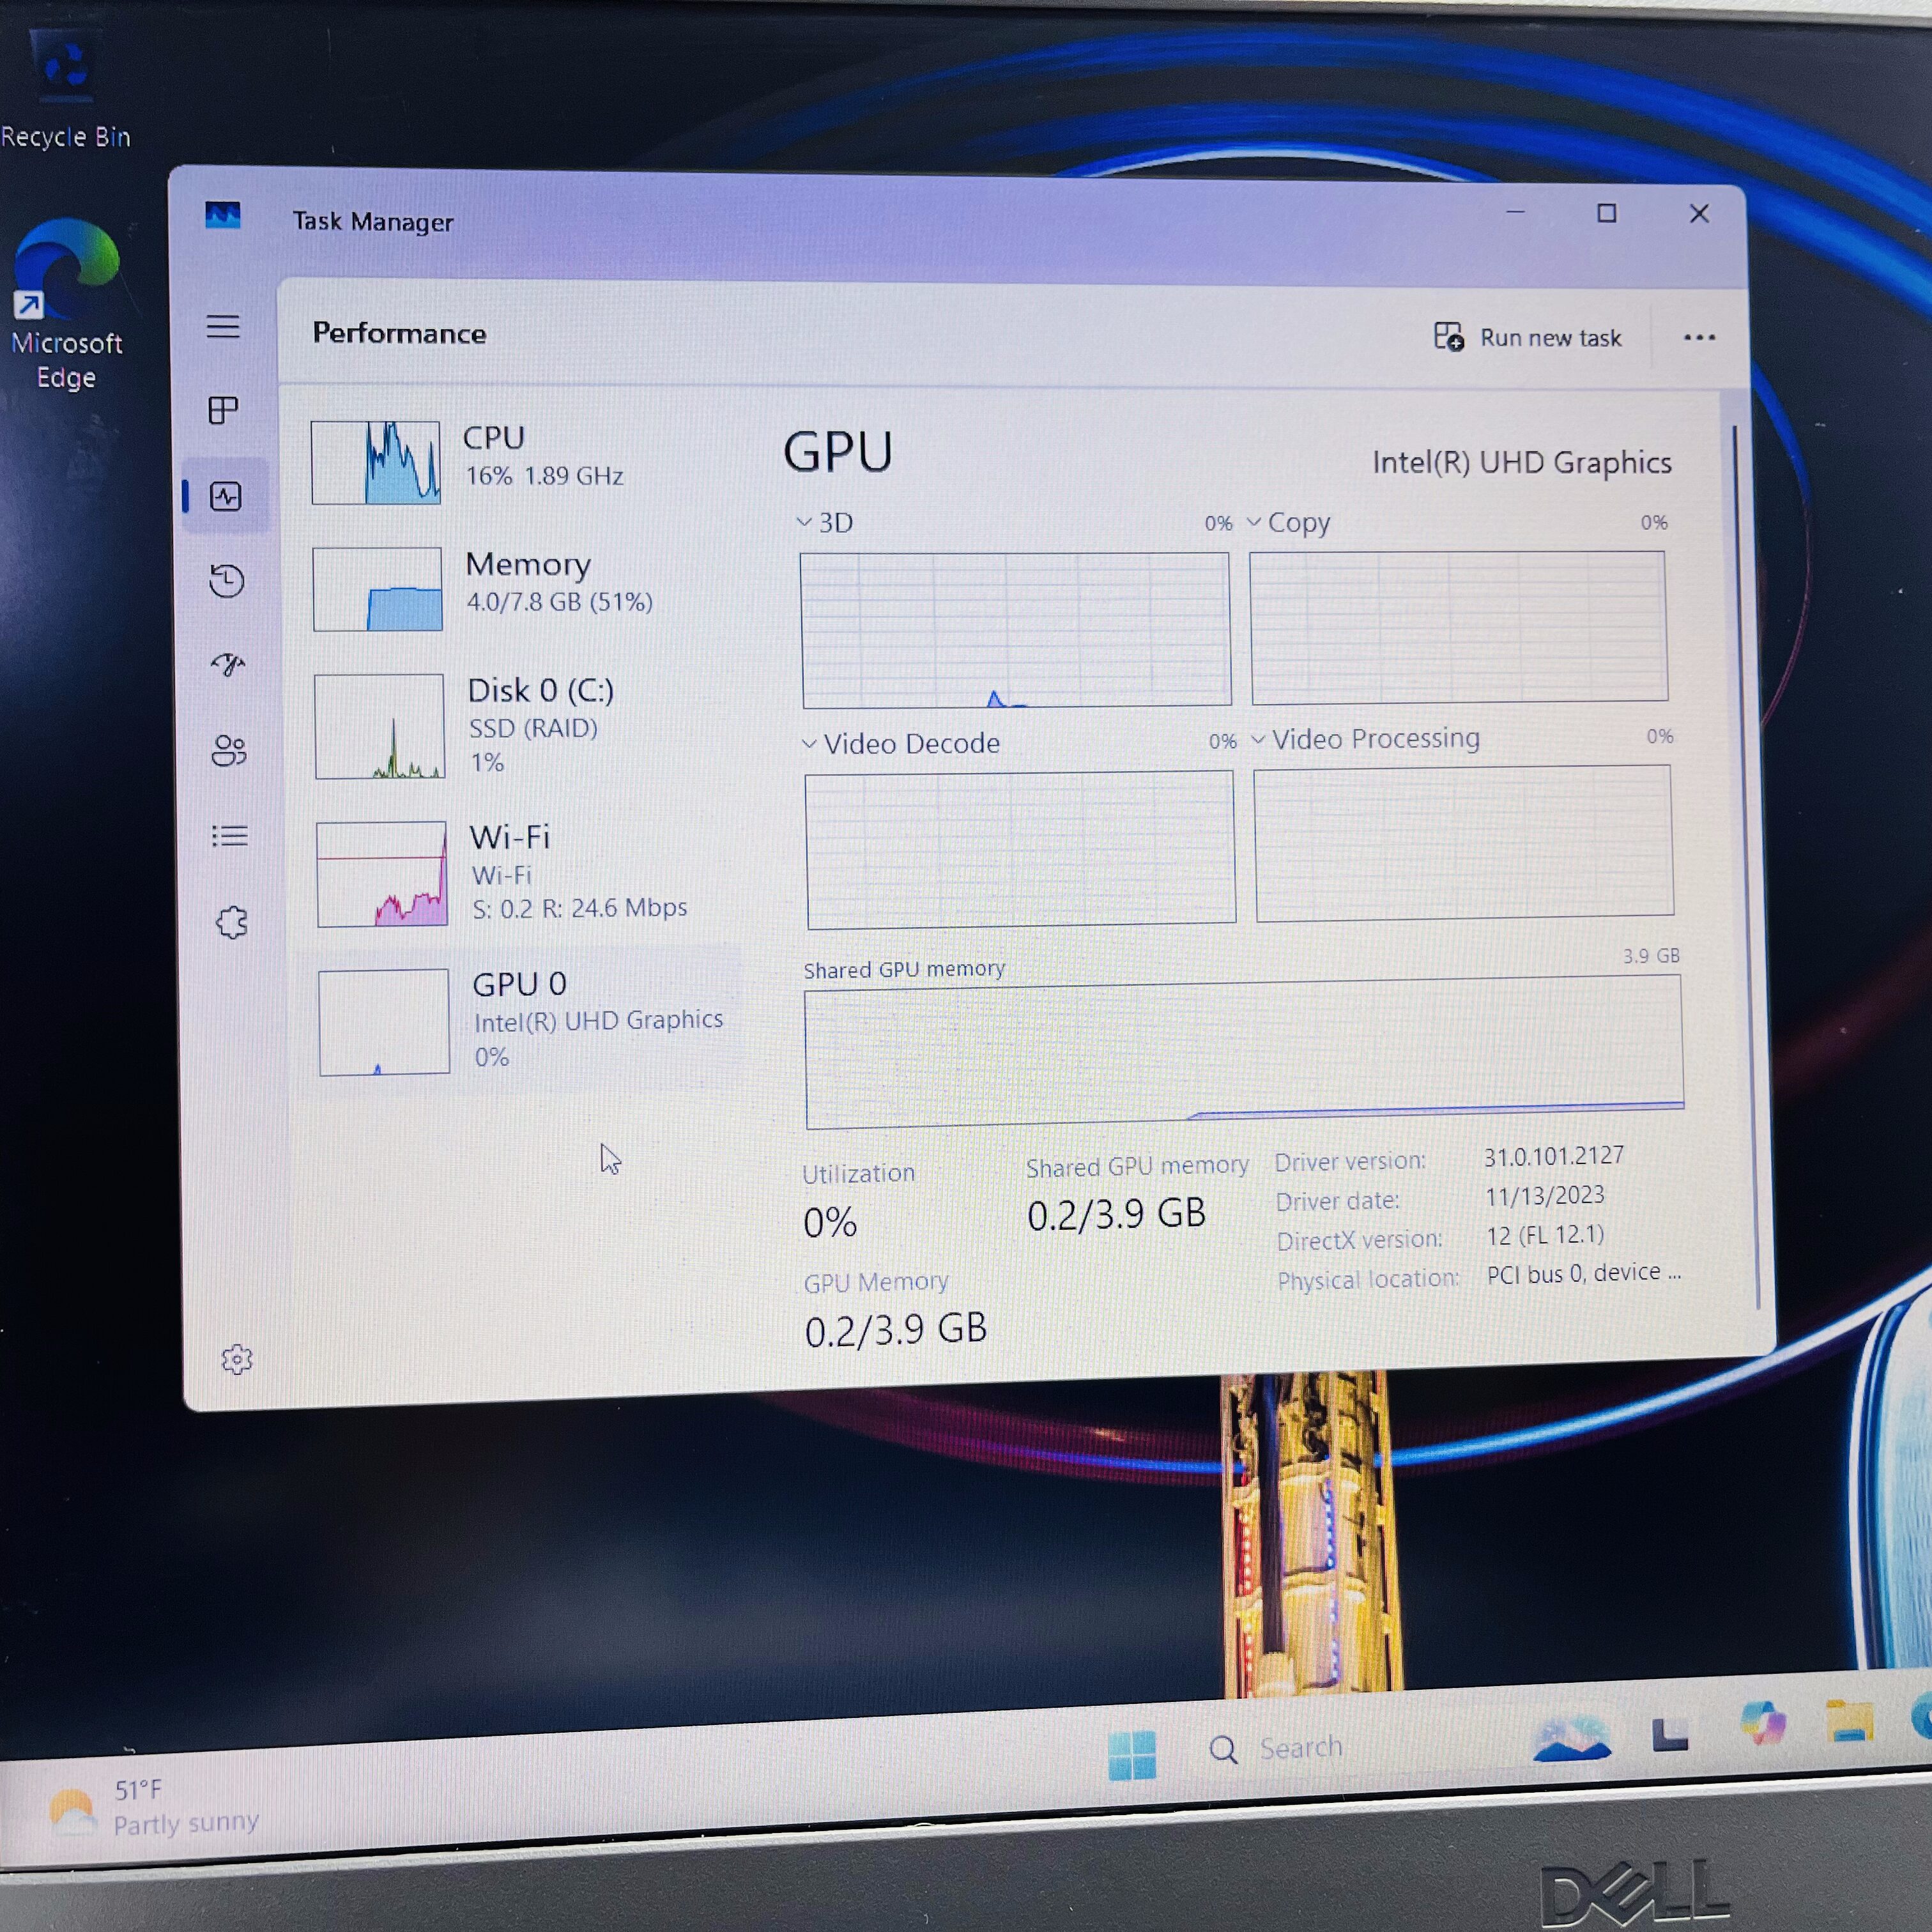Open the App history sidebar icon

click(x=227, y=581)
